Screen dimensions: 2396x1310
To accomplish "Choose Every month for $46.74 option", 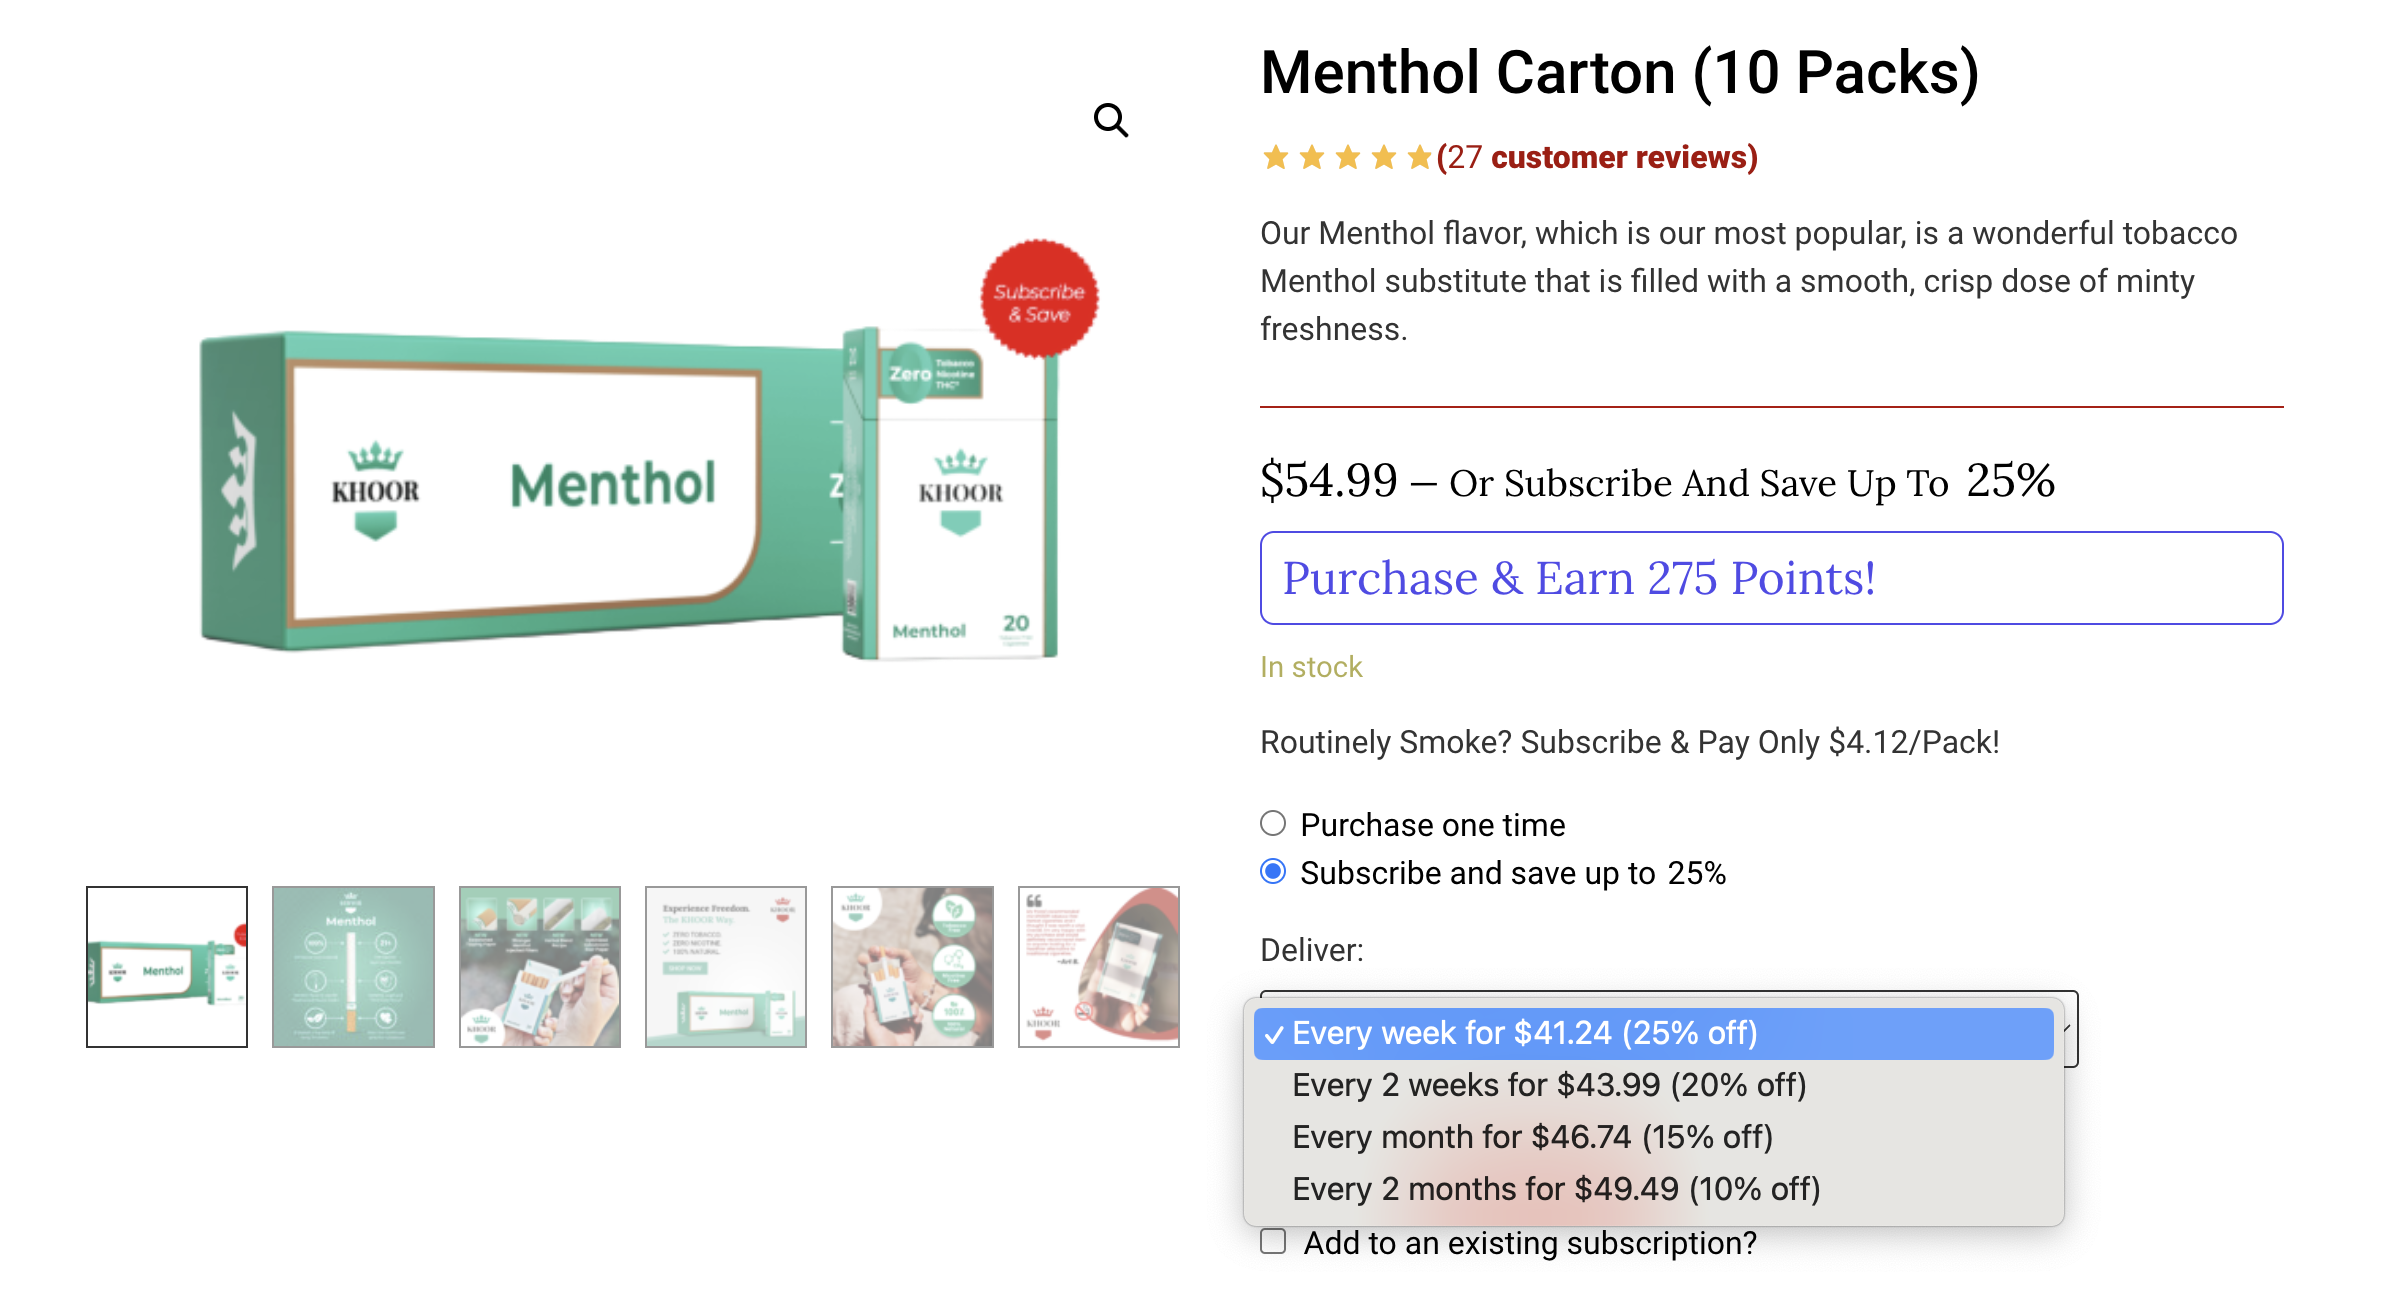I will [x=1654, y=1137].
